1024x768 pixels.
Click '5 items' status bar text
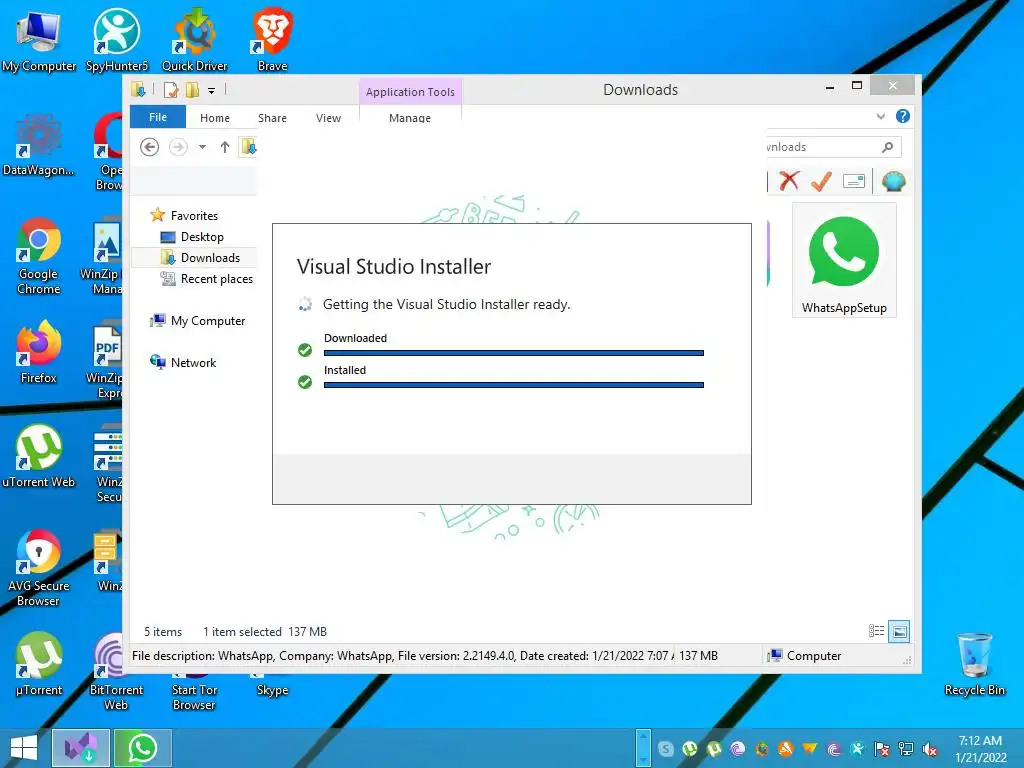[163, 632]
